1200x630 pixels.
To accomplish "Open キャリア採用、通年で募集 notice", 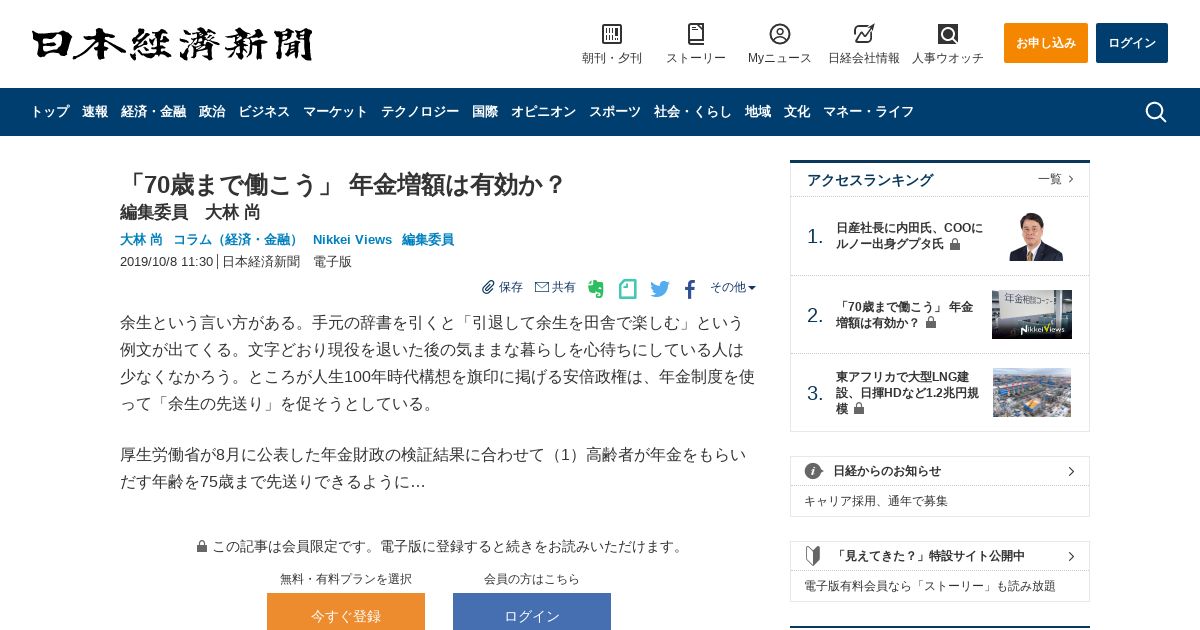I will pos(876,501).
